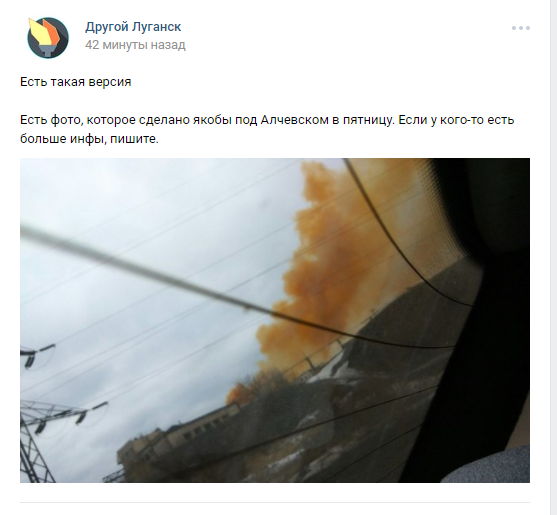Open the three-dot post options menu
557x515 pixels.
pyautogui.click(x=521, y=28)
